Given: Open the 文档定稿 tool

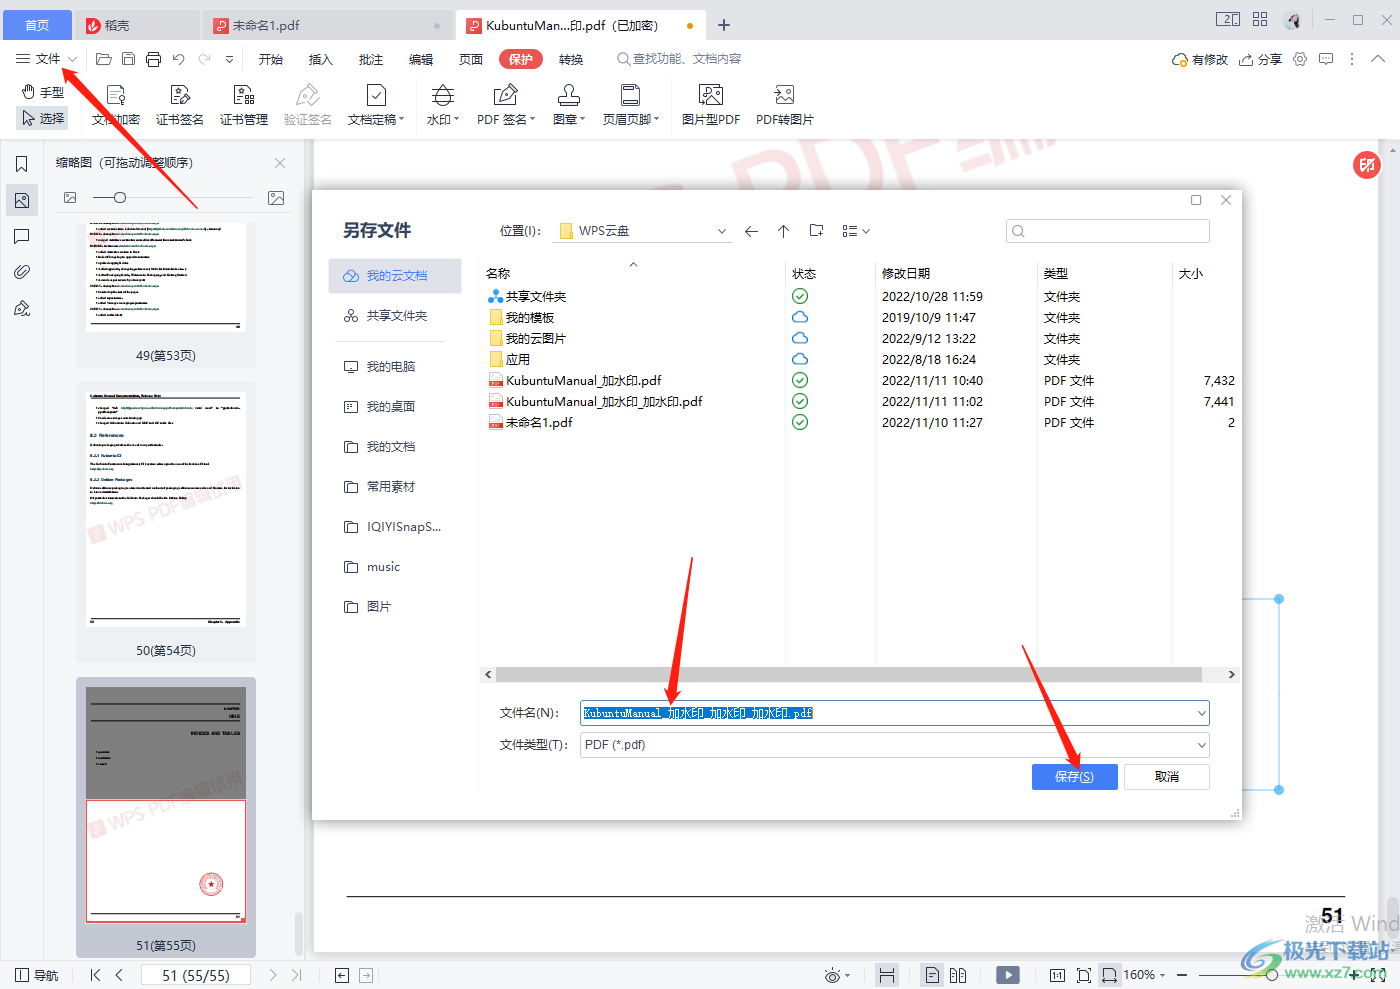Looking at the screenshot, I should coord(376,105).
